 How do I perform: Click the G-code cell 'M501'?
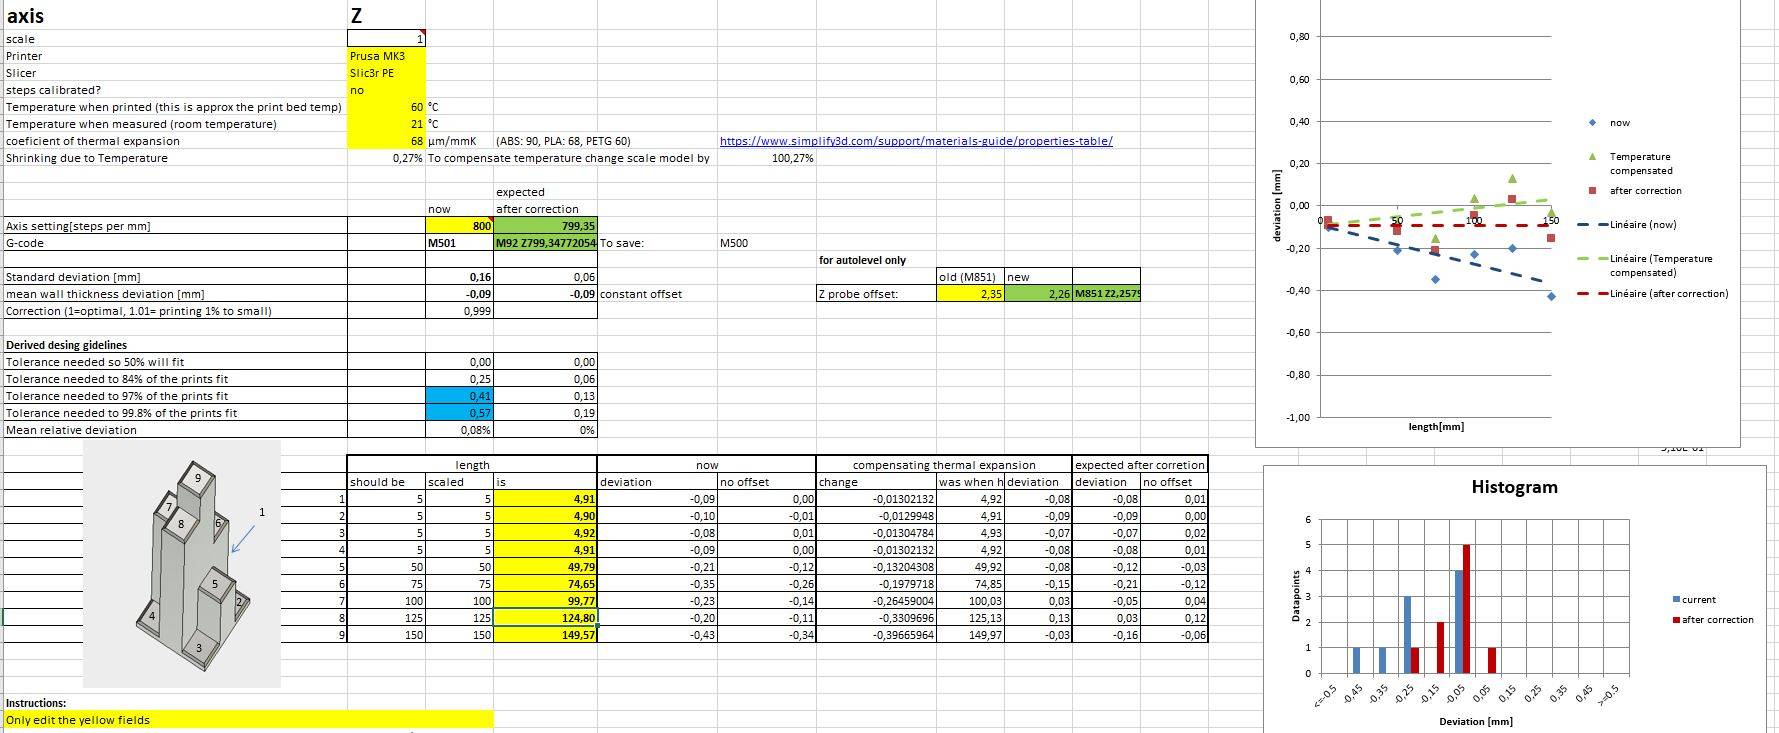tap(460, 243)
